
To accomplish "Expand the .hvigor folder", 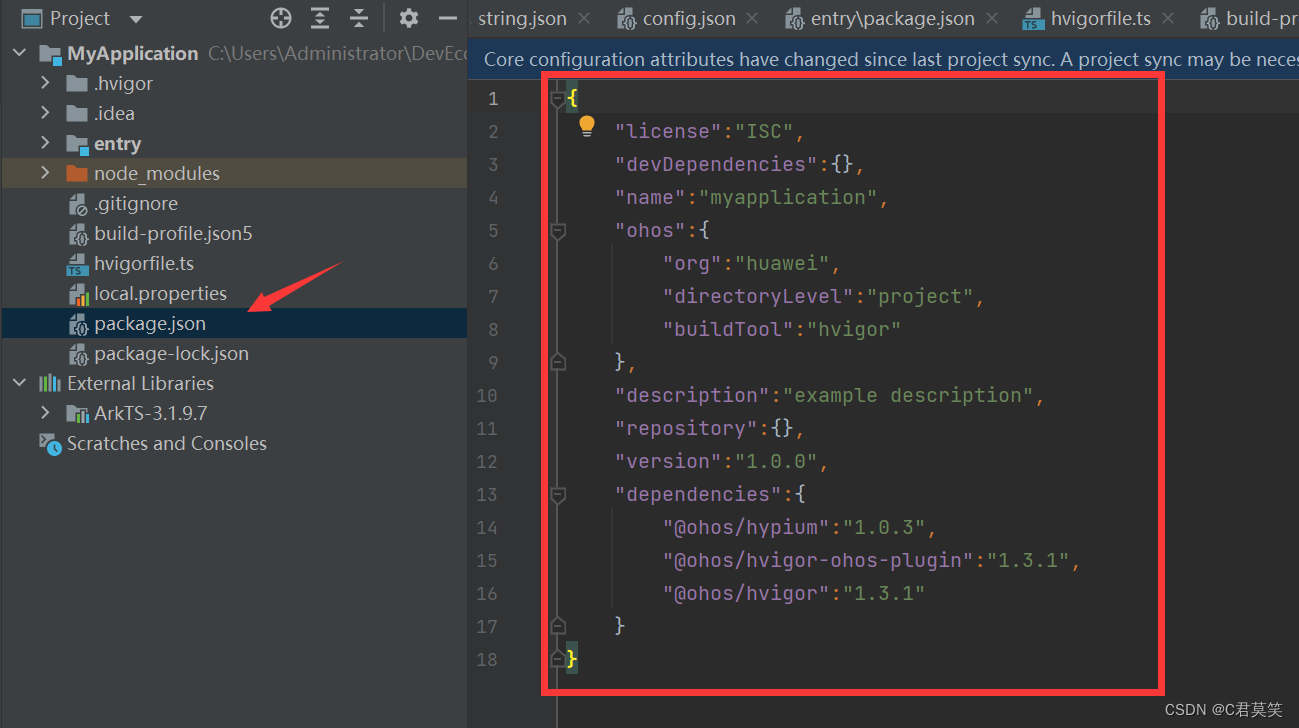I will click(x=45, y=83).
